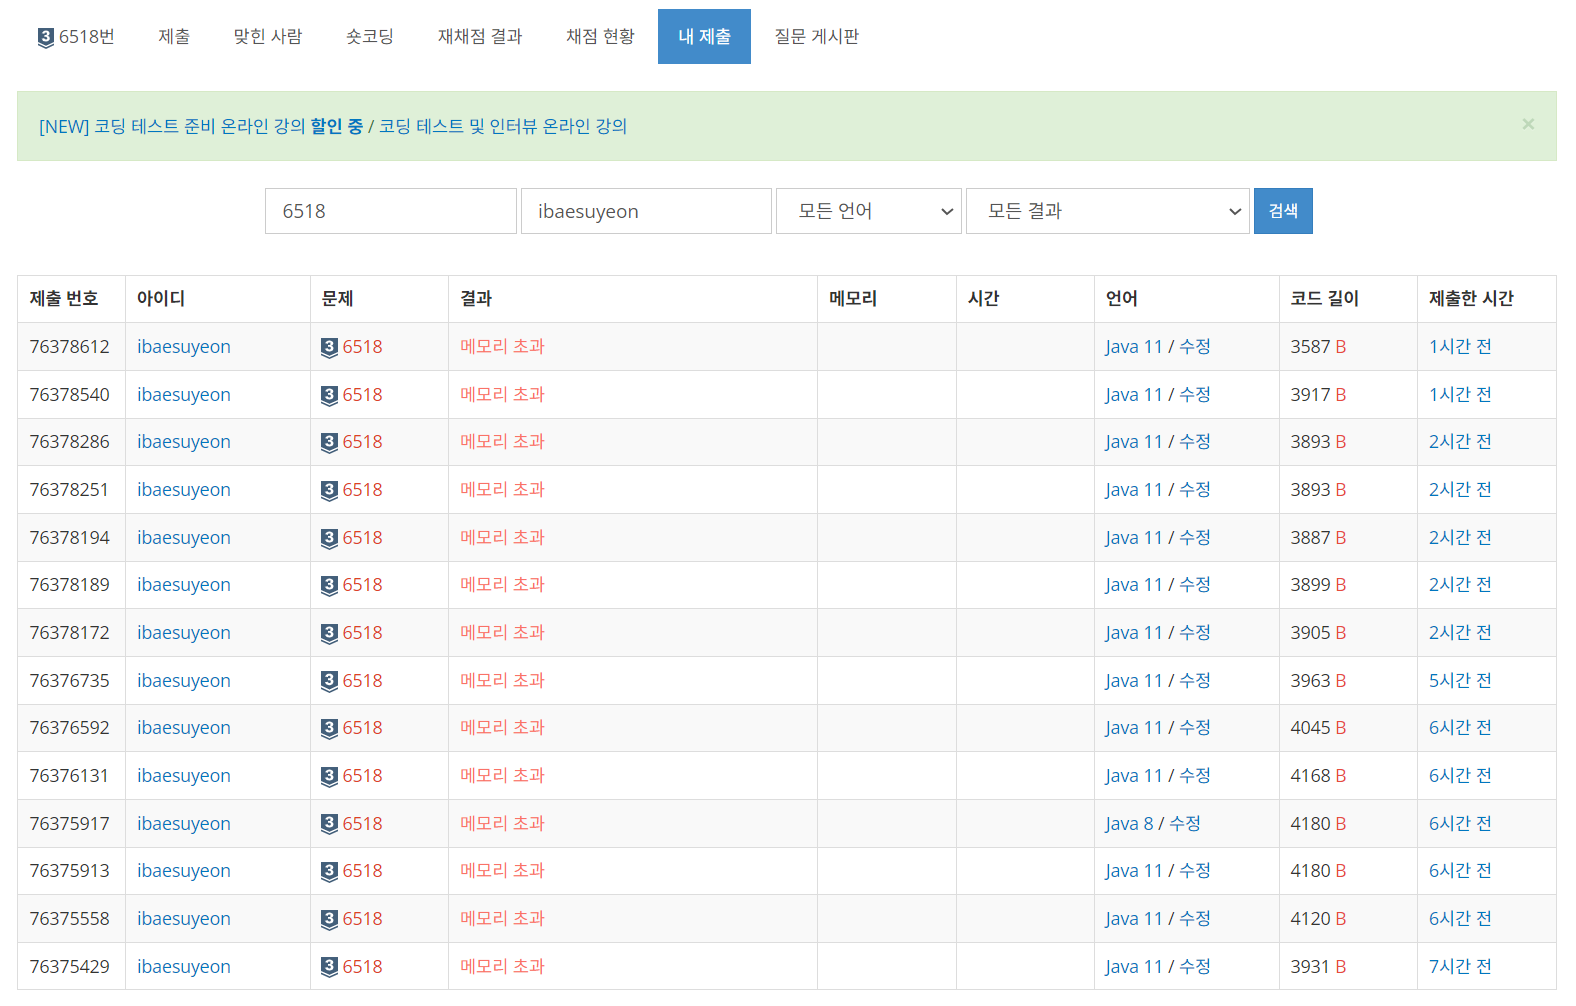
Task: Focus the problem number field containing 6518
Action: [x=391, y=211]
